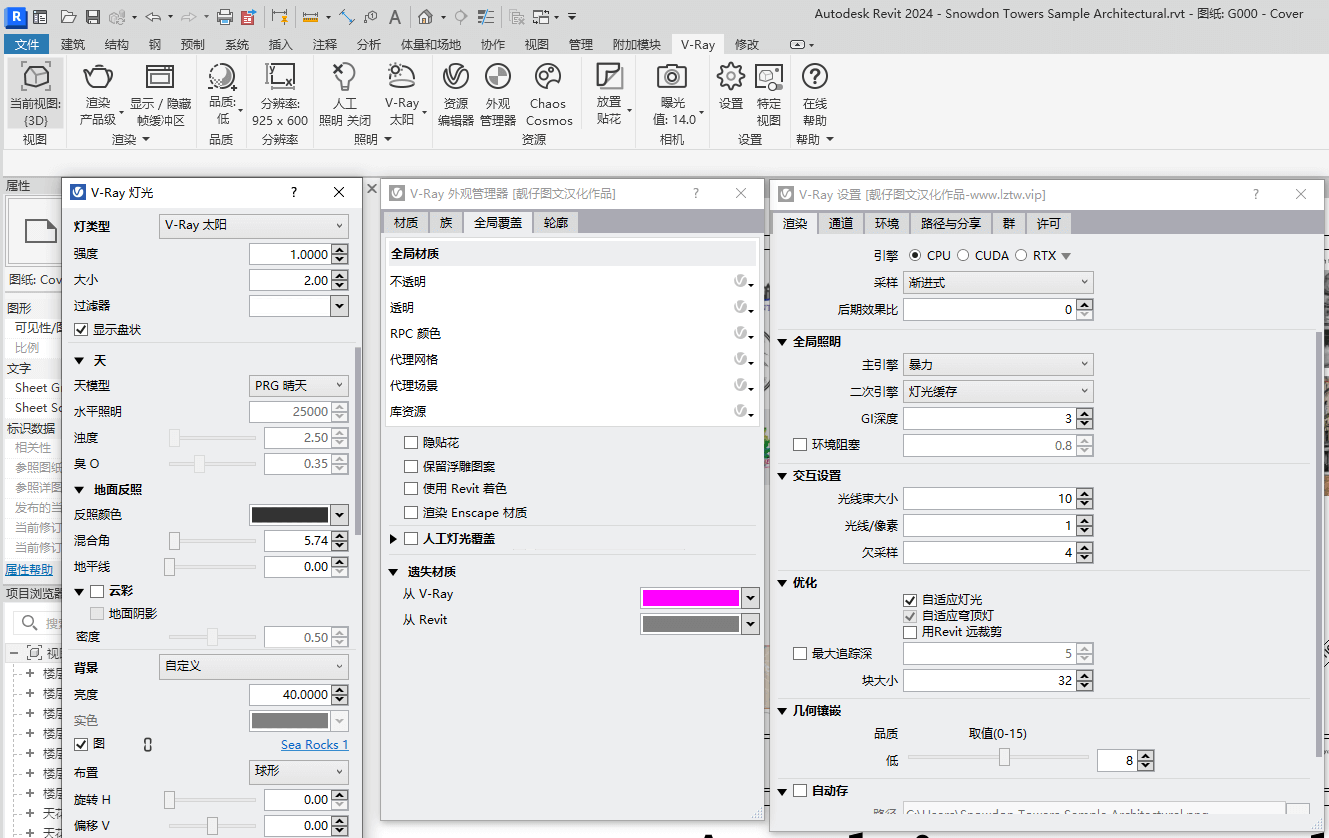Screen dimensions: 1329x838
Task: Click the 特定视图 icon
Action: pos(768,77)
